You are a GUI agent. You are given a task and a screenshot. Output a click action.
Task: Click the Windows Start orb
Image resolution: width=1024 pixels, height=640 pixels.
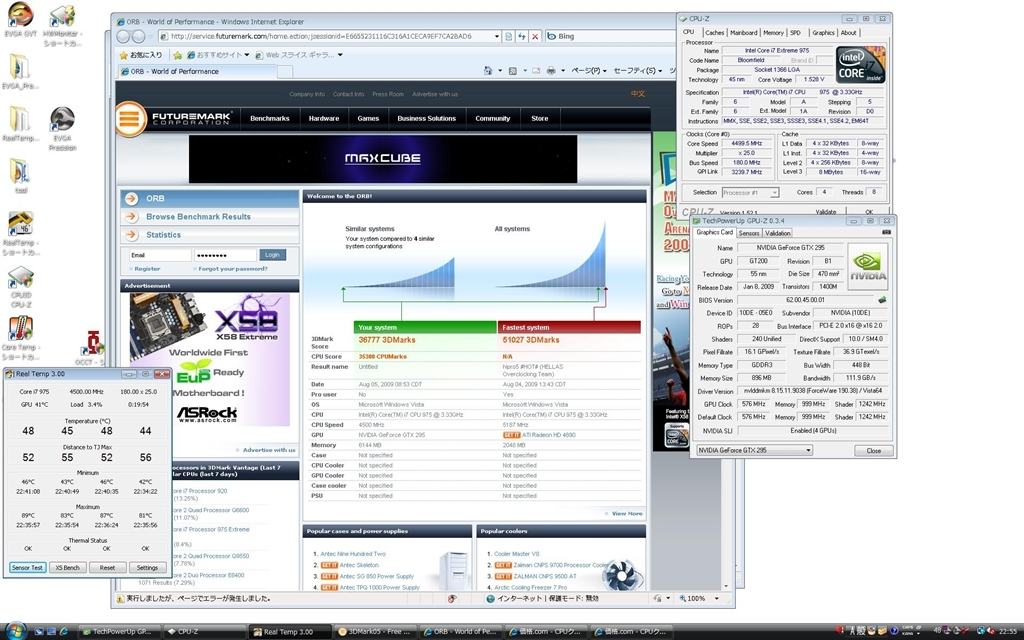pos(16,631)
